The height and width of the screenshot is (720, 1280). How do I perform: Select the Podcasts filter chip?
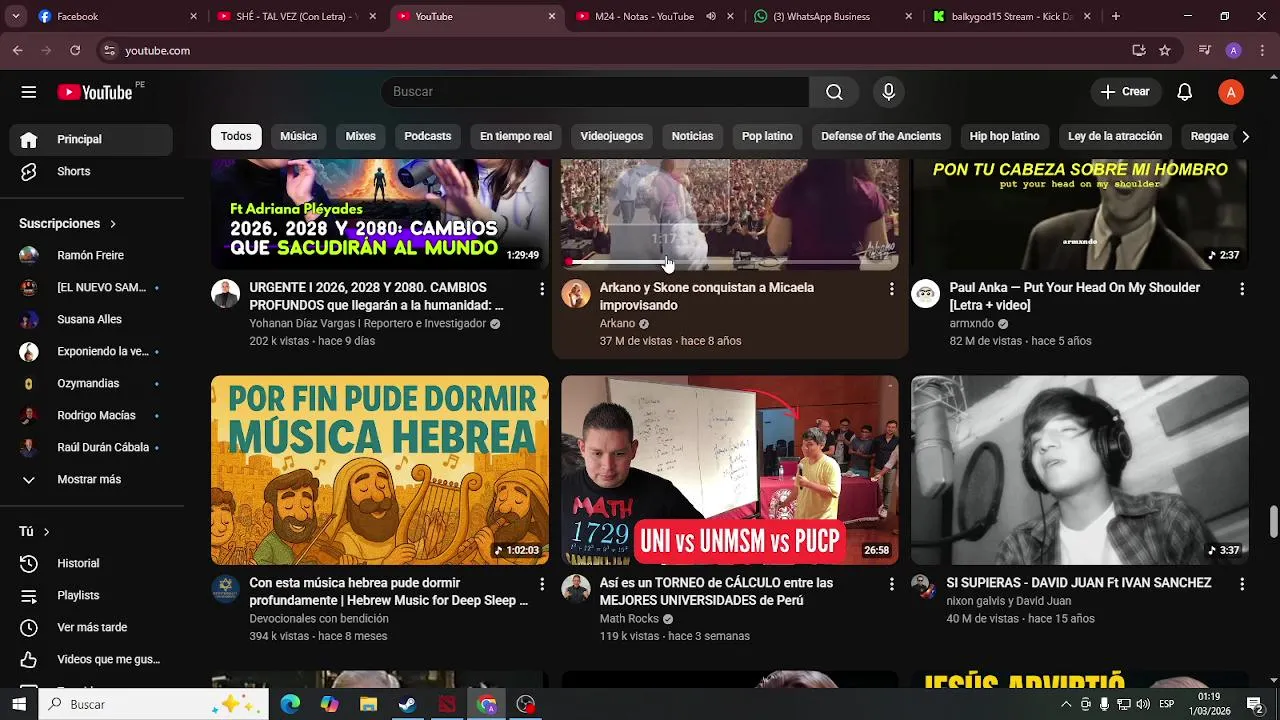click(427, 136)
